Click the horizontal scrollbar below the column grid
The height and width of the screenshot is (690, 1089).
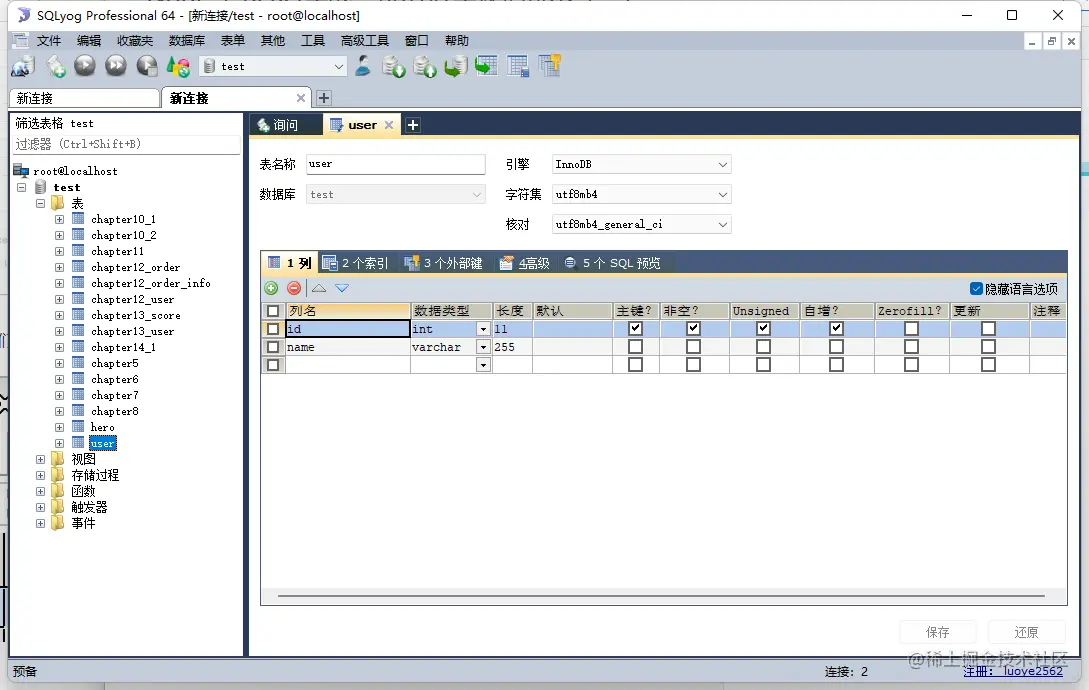click(661, 595)
